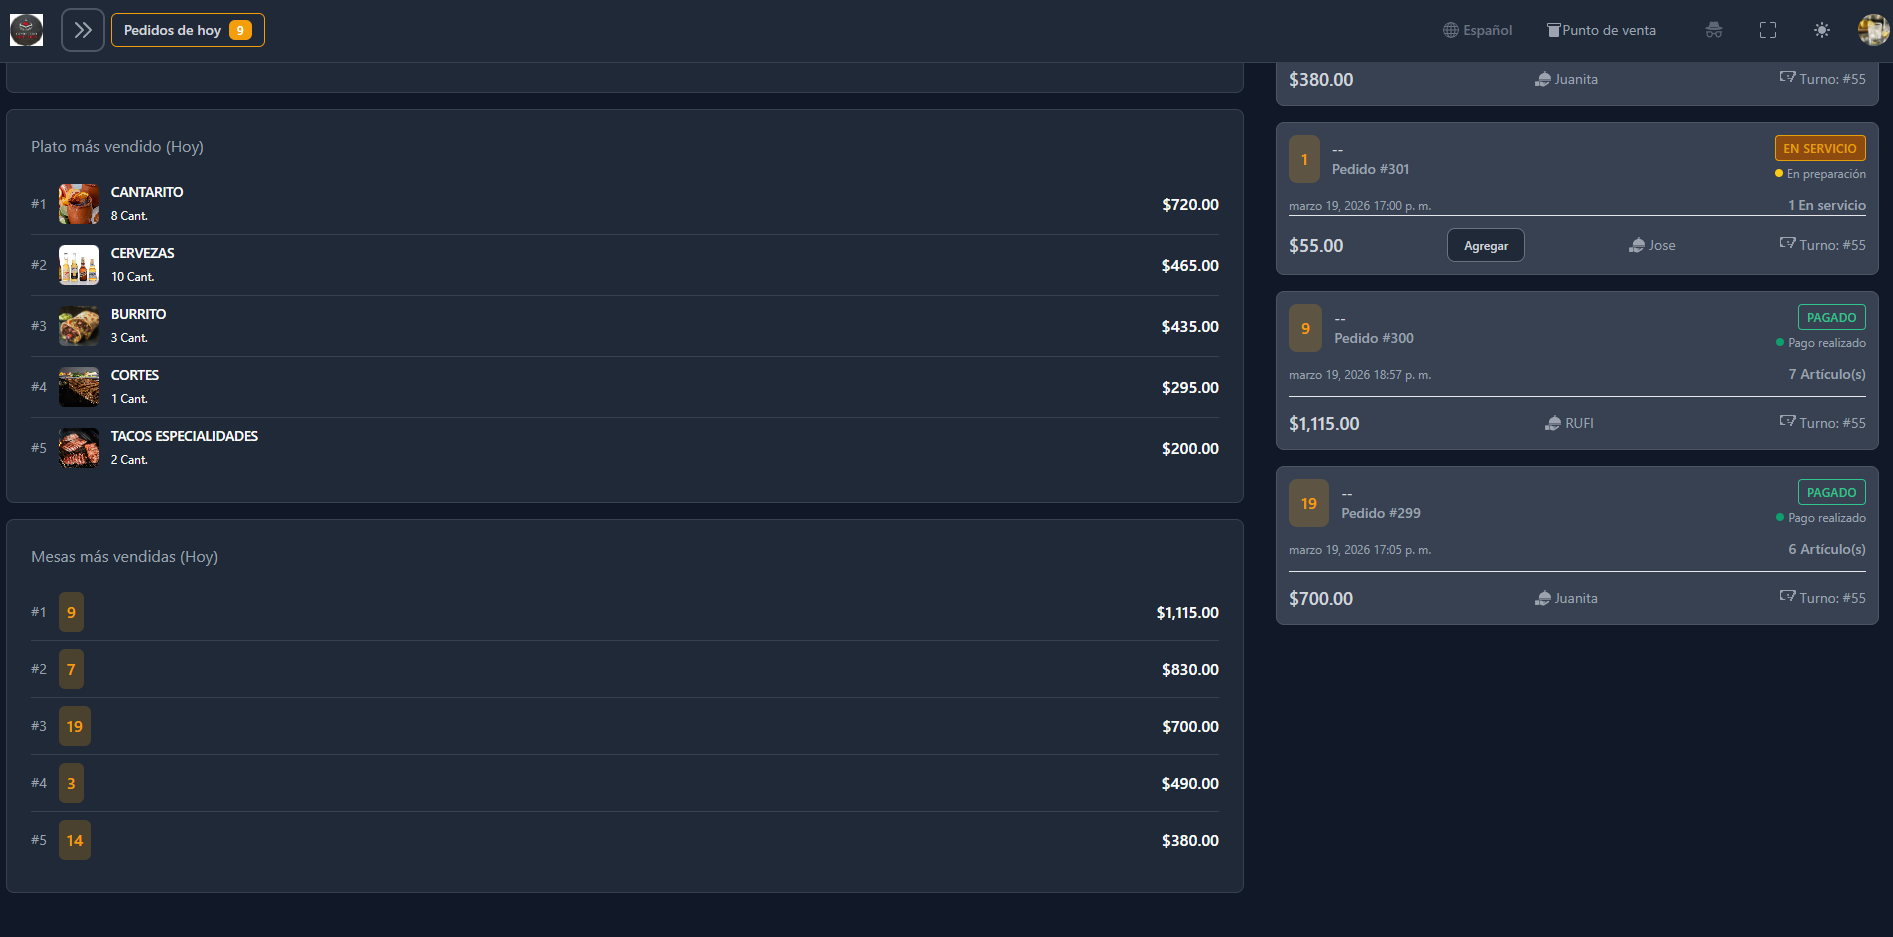Open the Español language selector

pyautogui.click(x=1477, y=30)
